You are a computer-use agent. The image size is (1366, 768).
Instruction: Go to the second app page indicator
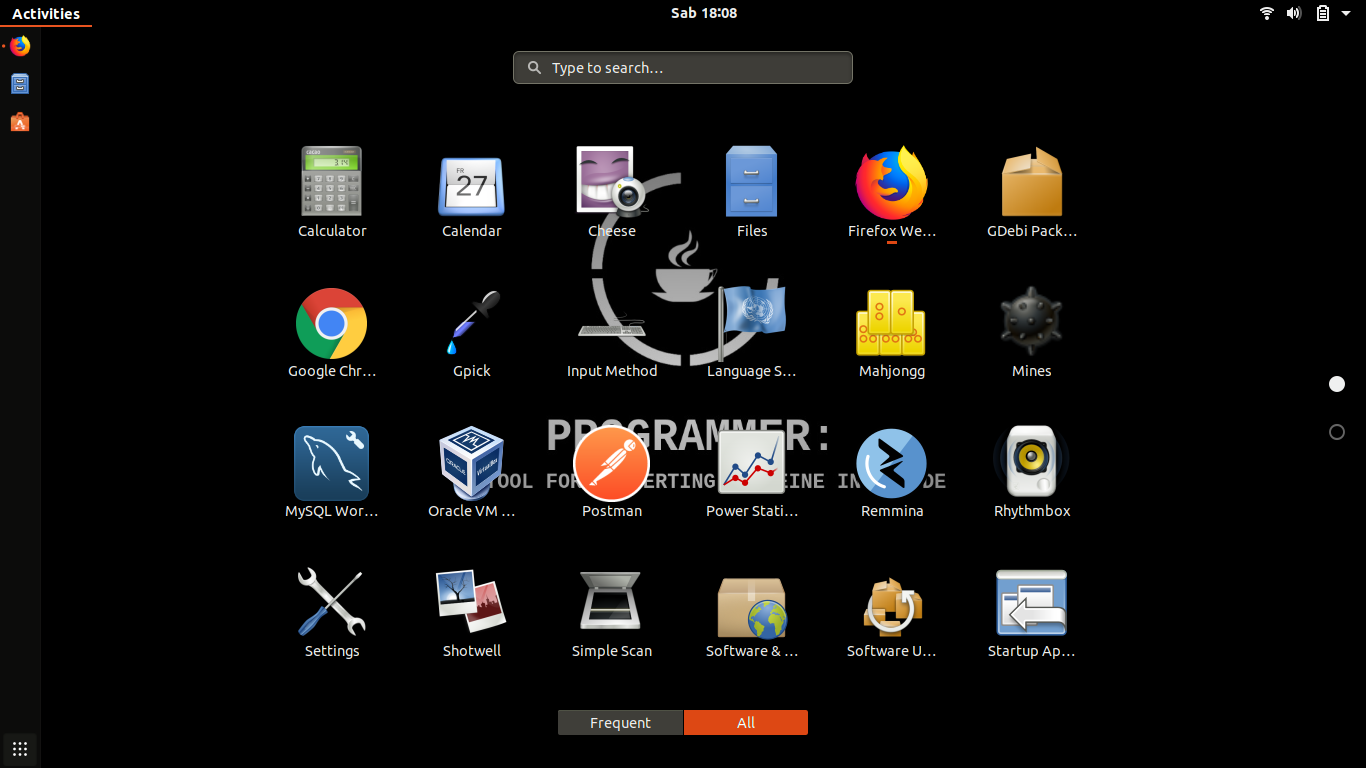click(1337, 432)
